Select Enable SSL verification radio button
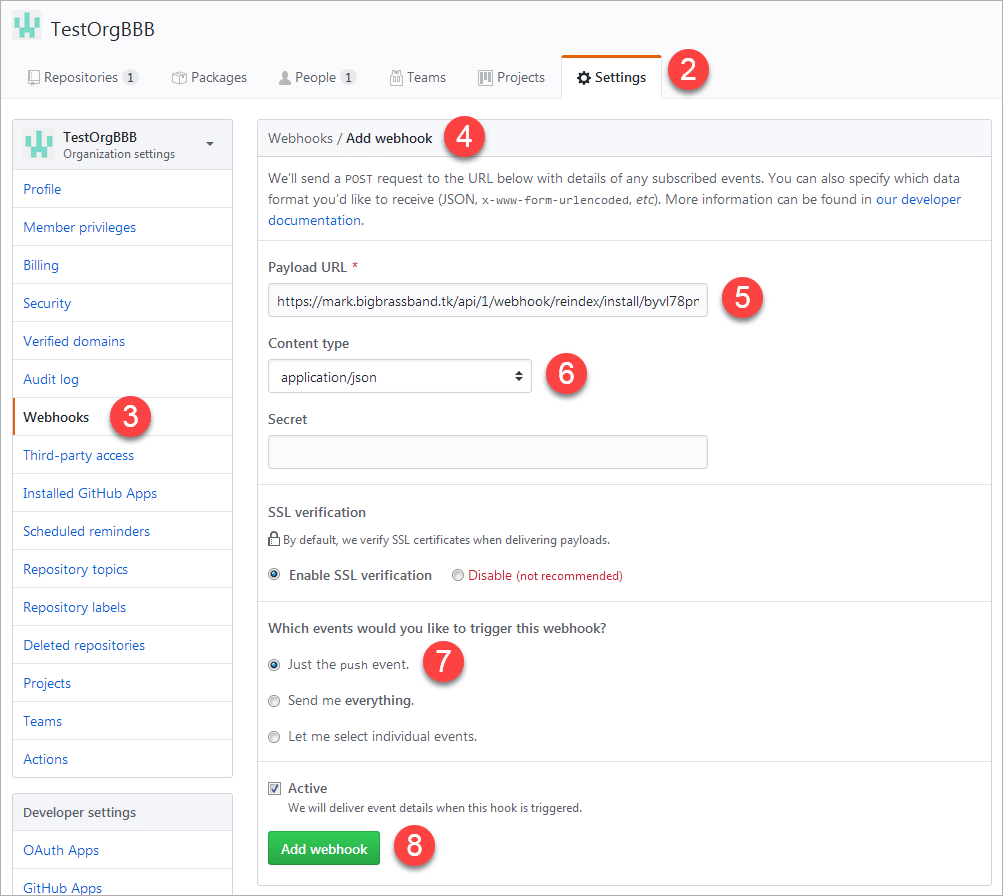Viewport: 1003px width, 896px height. point(274,575)
